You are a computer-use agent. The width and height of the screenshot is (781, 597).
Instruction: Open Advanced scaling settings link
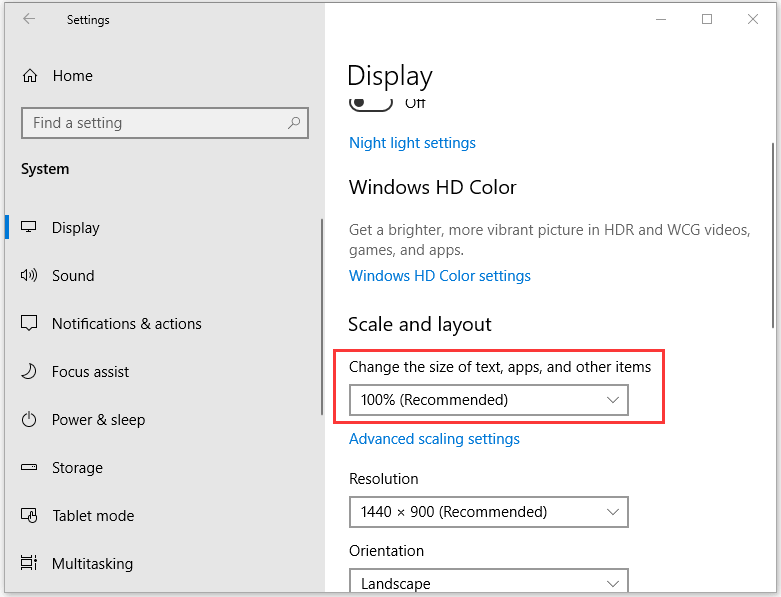(434, 439)
